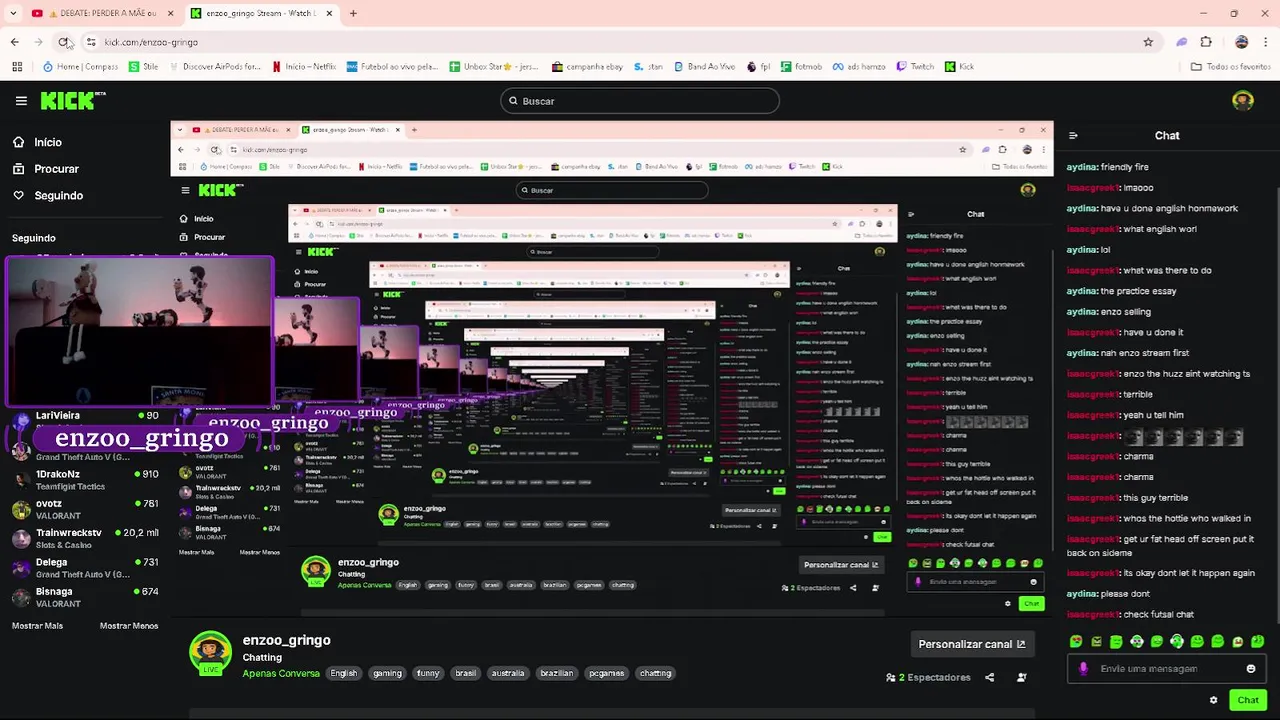Click the Buscar search field
Screen dimensions: 1280x720
(x=640, y=101)
